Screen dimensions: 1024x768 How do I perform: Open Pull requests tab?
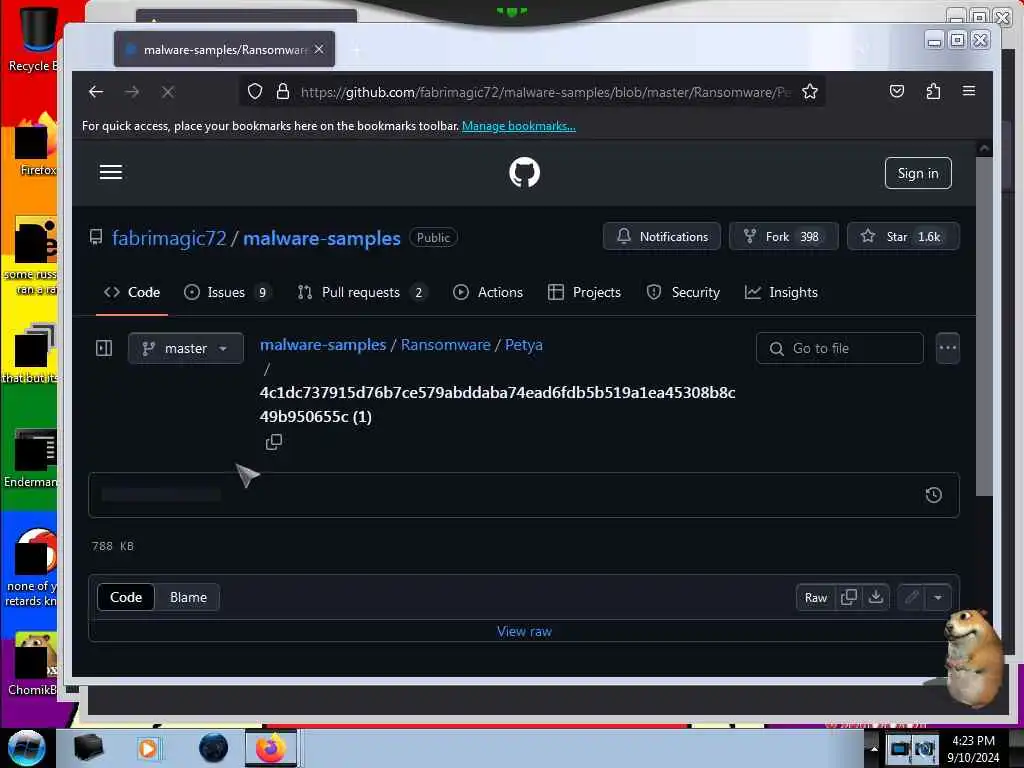pyautogui.click(x=361, y=293)
